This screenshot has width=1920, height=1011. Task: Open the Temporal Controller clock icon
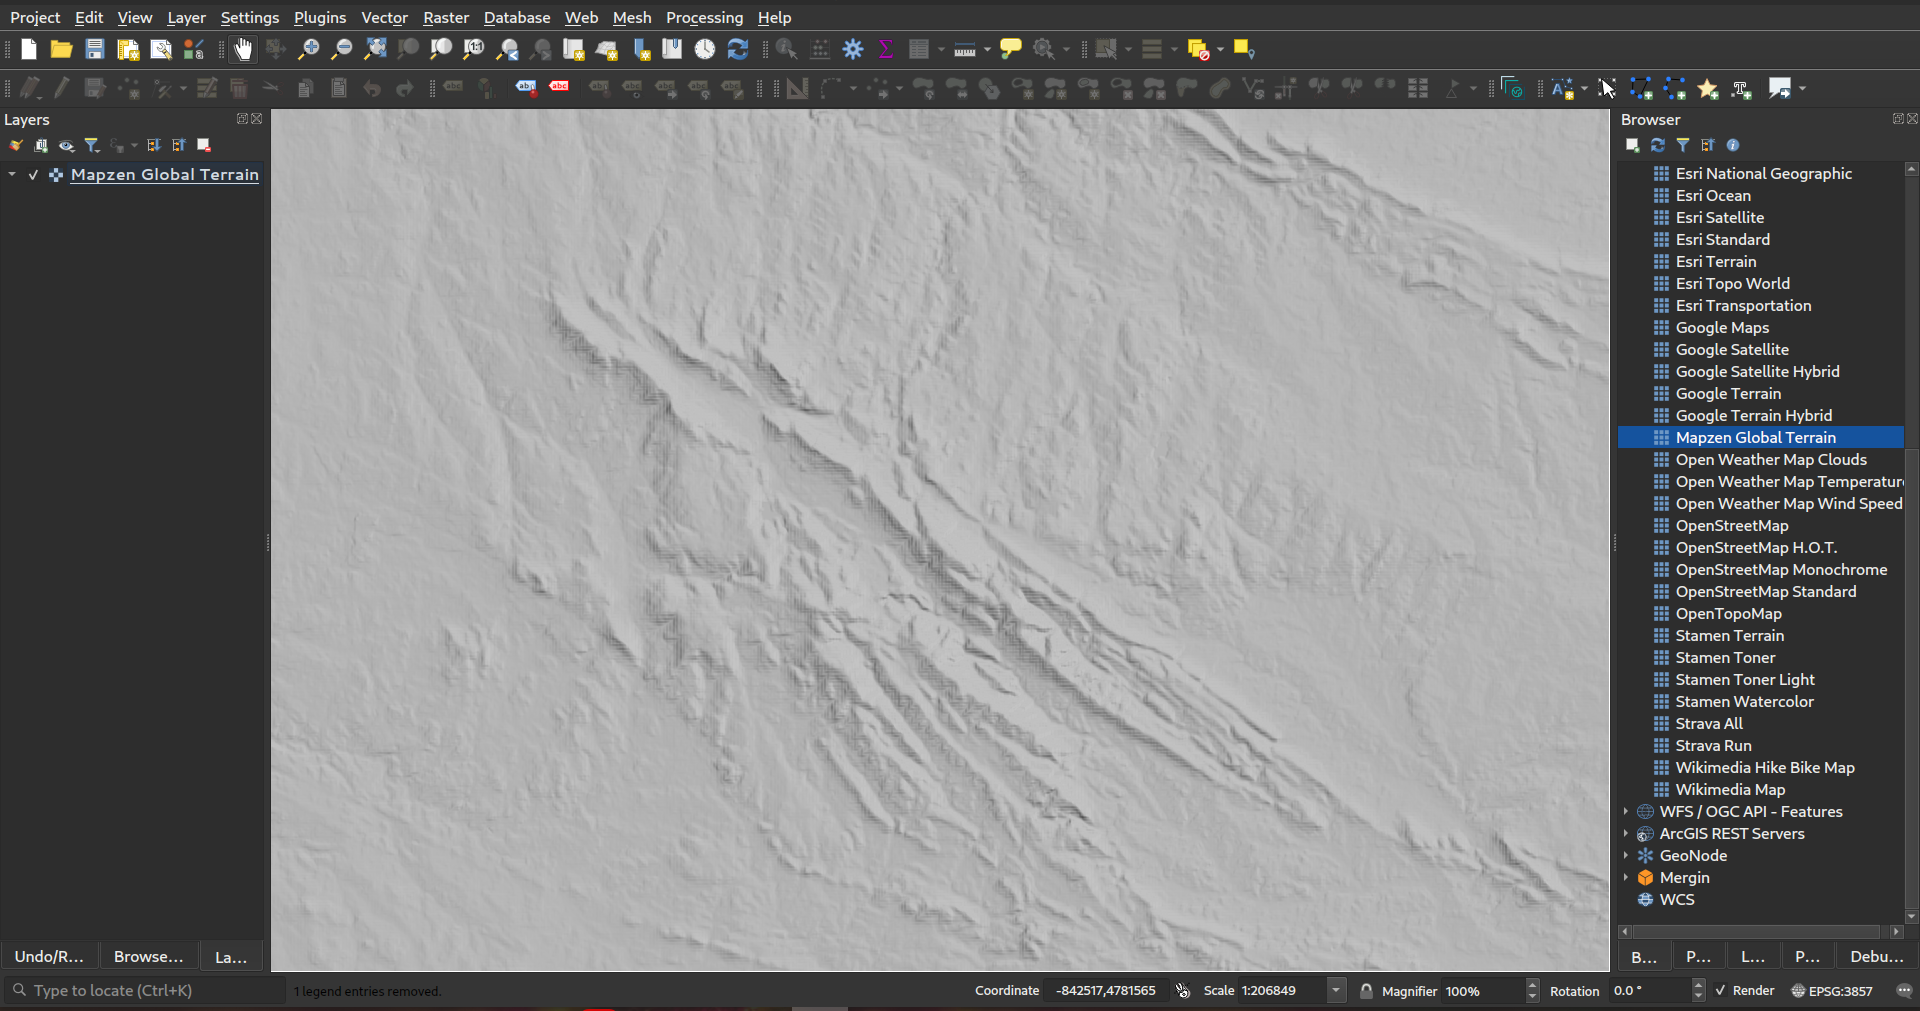[705, 49]
